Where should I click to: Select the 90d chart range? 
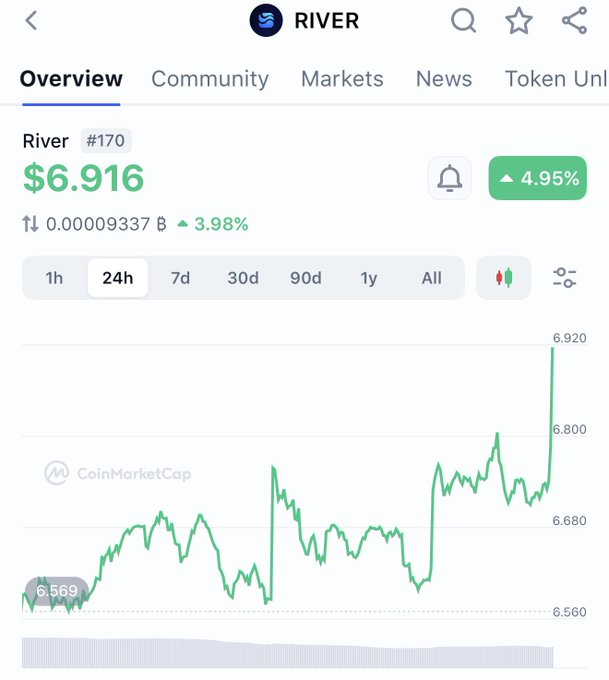pyautogui.click(x=306, y=278)
